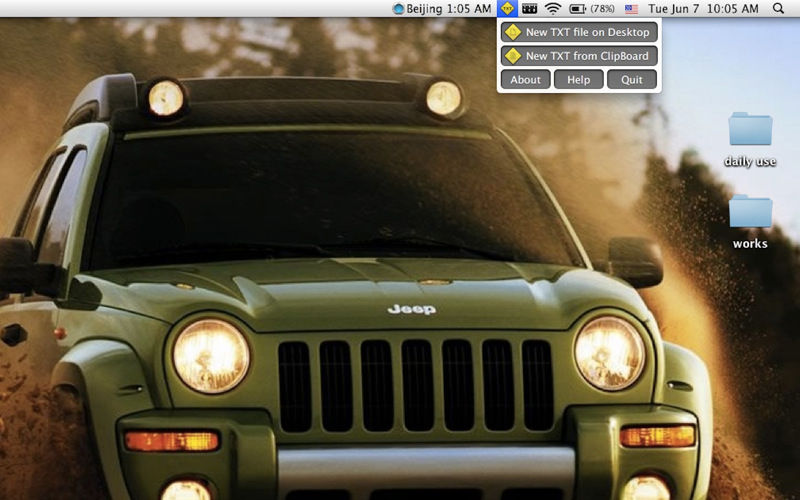The width and height of the screenshot is (800, 500).
Task: Click the globe icon beside Beijing clock
Action: [x=399, y=9]
